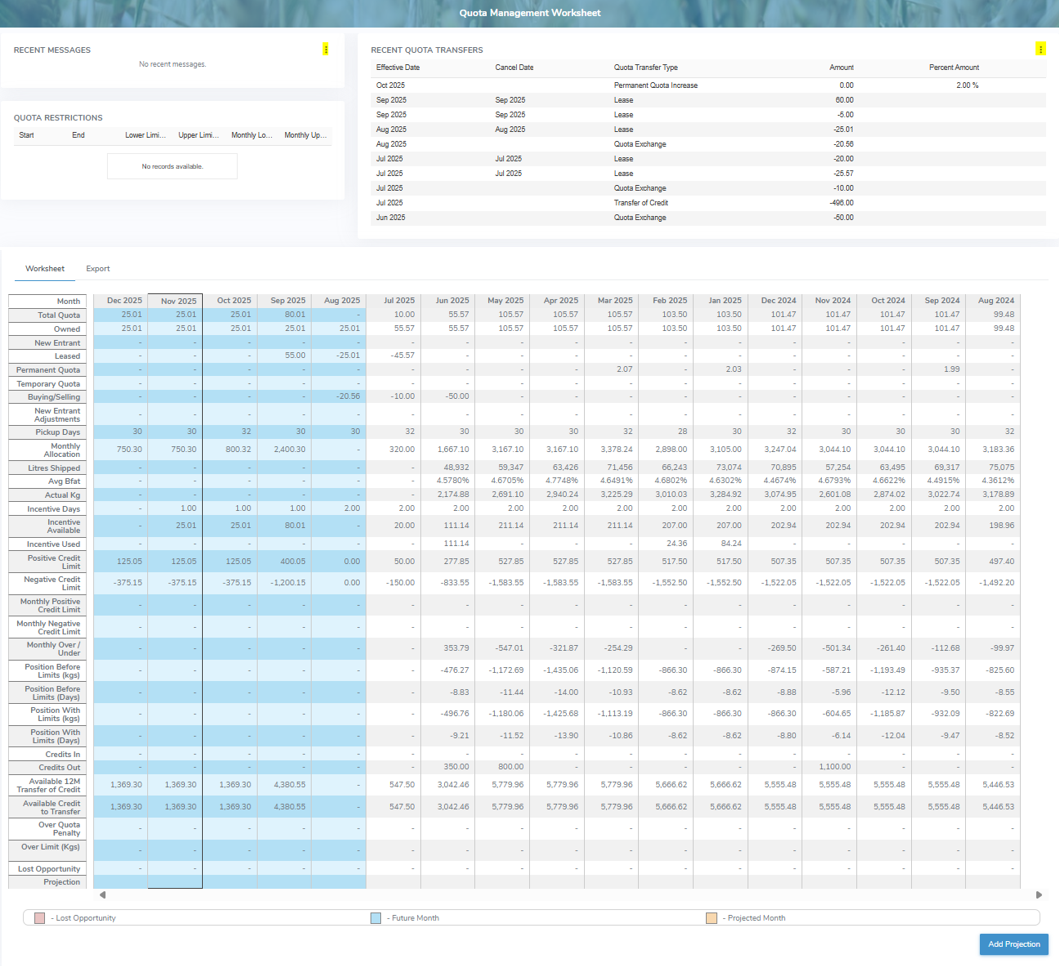Click the Lost Opportunity legend swatch
Image resolution: width=1059 pixels, height=966 pixels.
click(40, 918)
